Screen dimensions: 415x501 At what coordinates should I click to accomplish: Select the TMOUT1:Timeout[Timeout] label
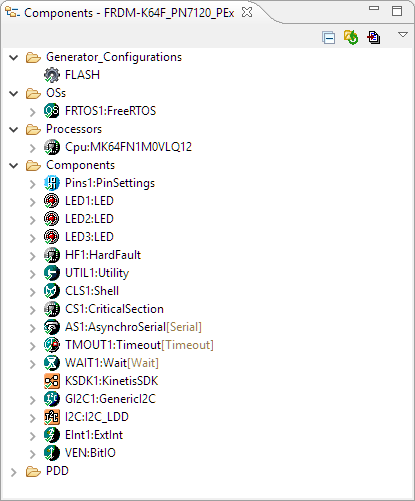[x=139, y=345]
